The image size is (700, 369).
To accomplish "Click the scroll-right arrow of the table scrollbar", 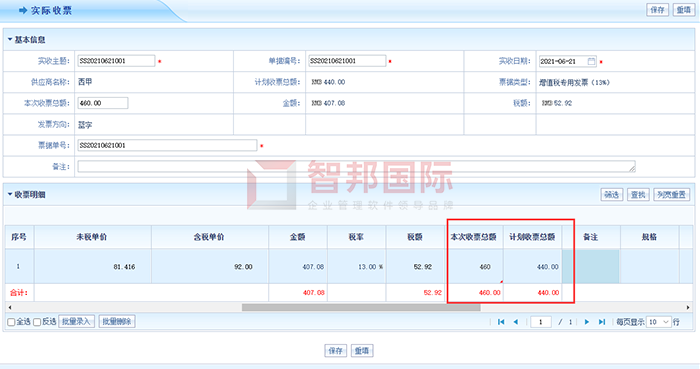I will pyautogui.click(x=688, y=307).
